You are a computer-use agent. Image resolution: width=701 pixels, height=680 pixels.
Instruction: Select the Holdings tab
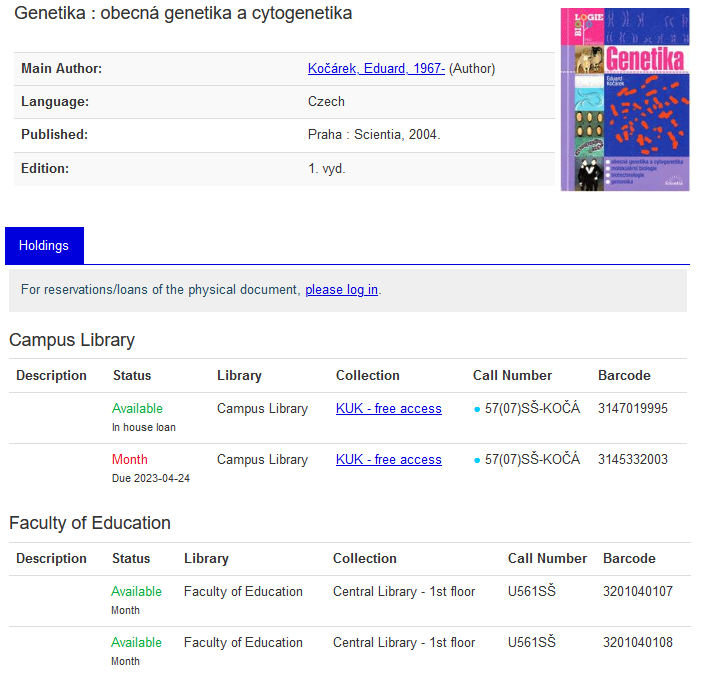pos(44,245)
